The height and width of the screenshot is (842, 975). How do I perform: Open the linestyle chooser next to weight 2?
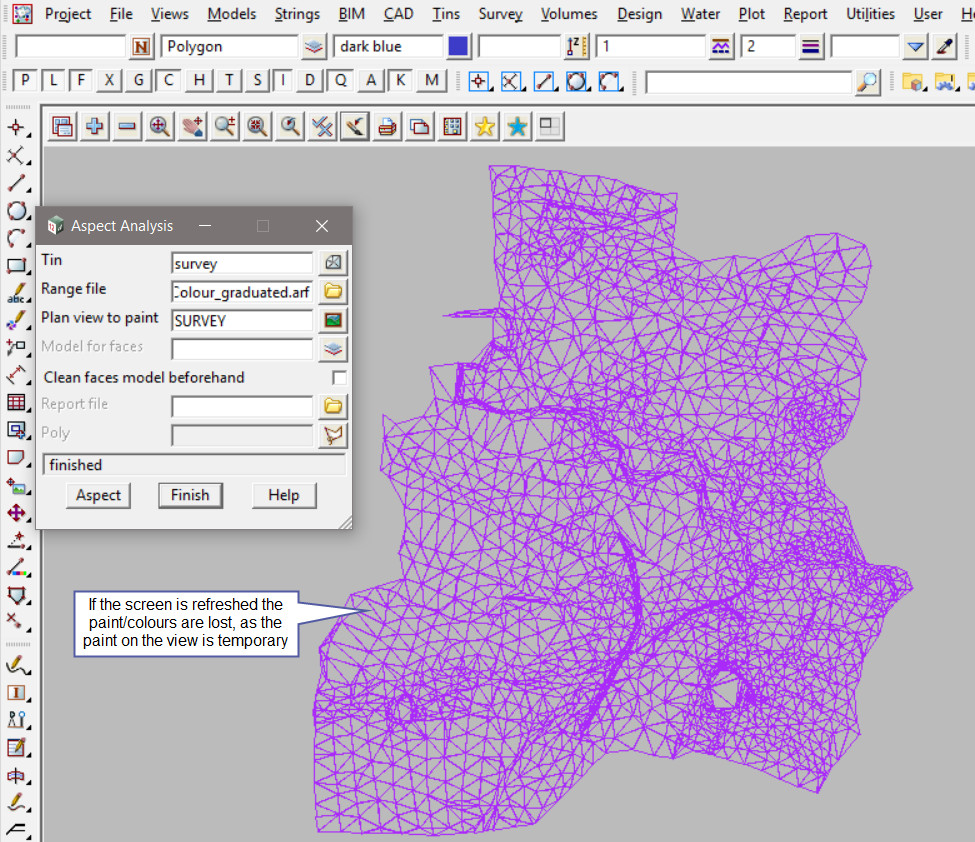point(811,47)
